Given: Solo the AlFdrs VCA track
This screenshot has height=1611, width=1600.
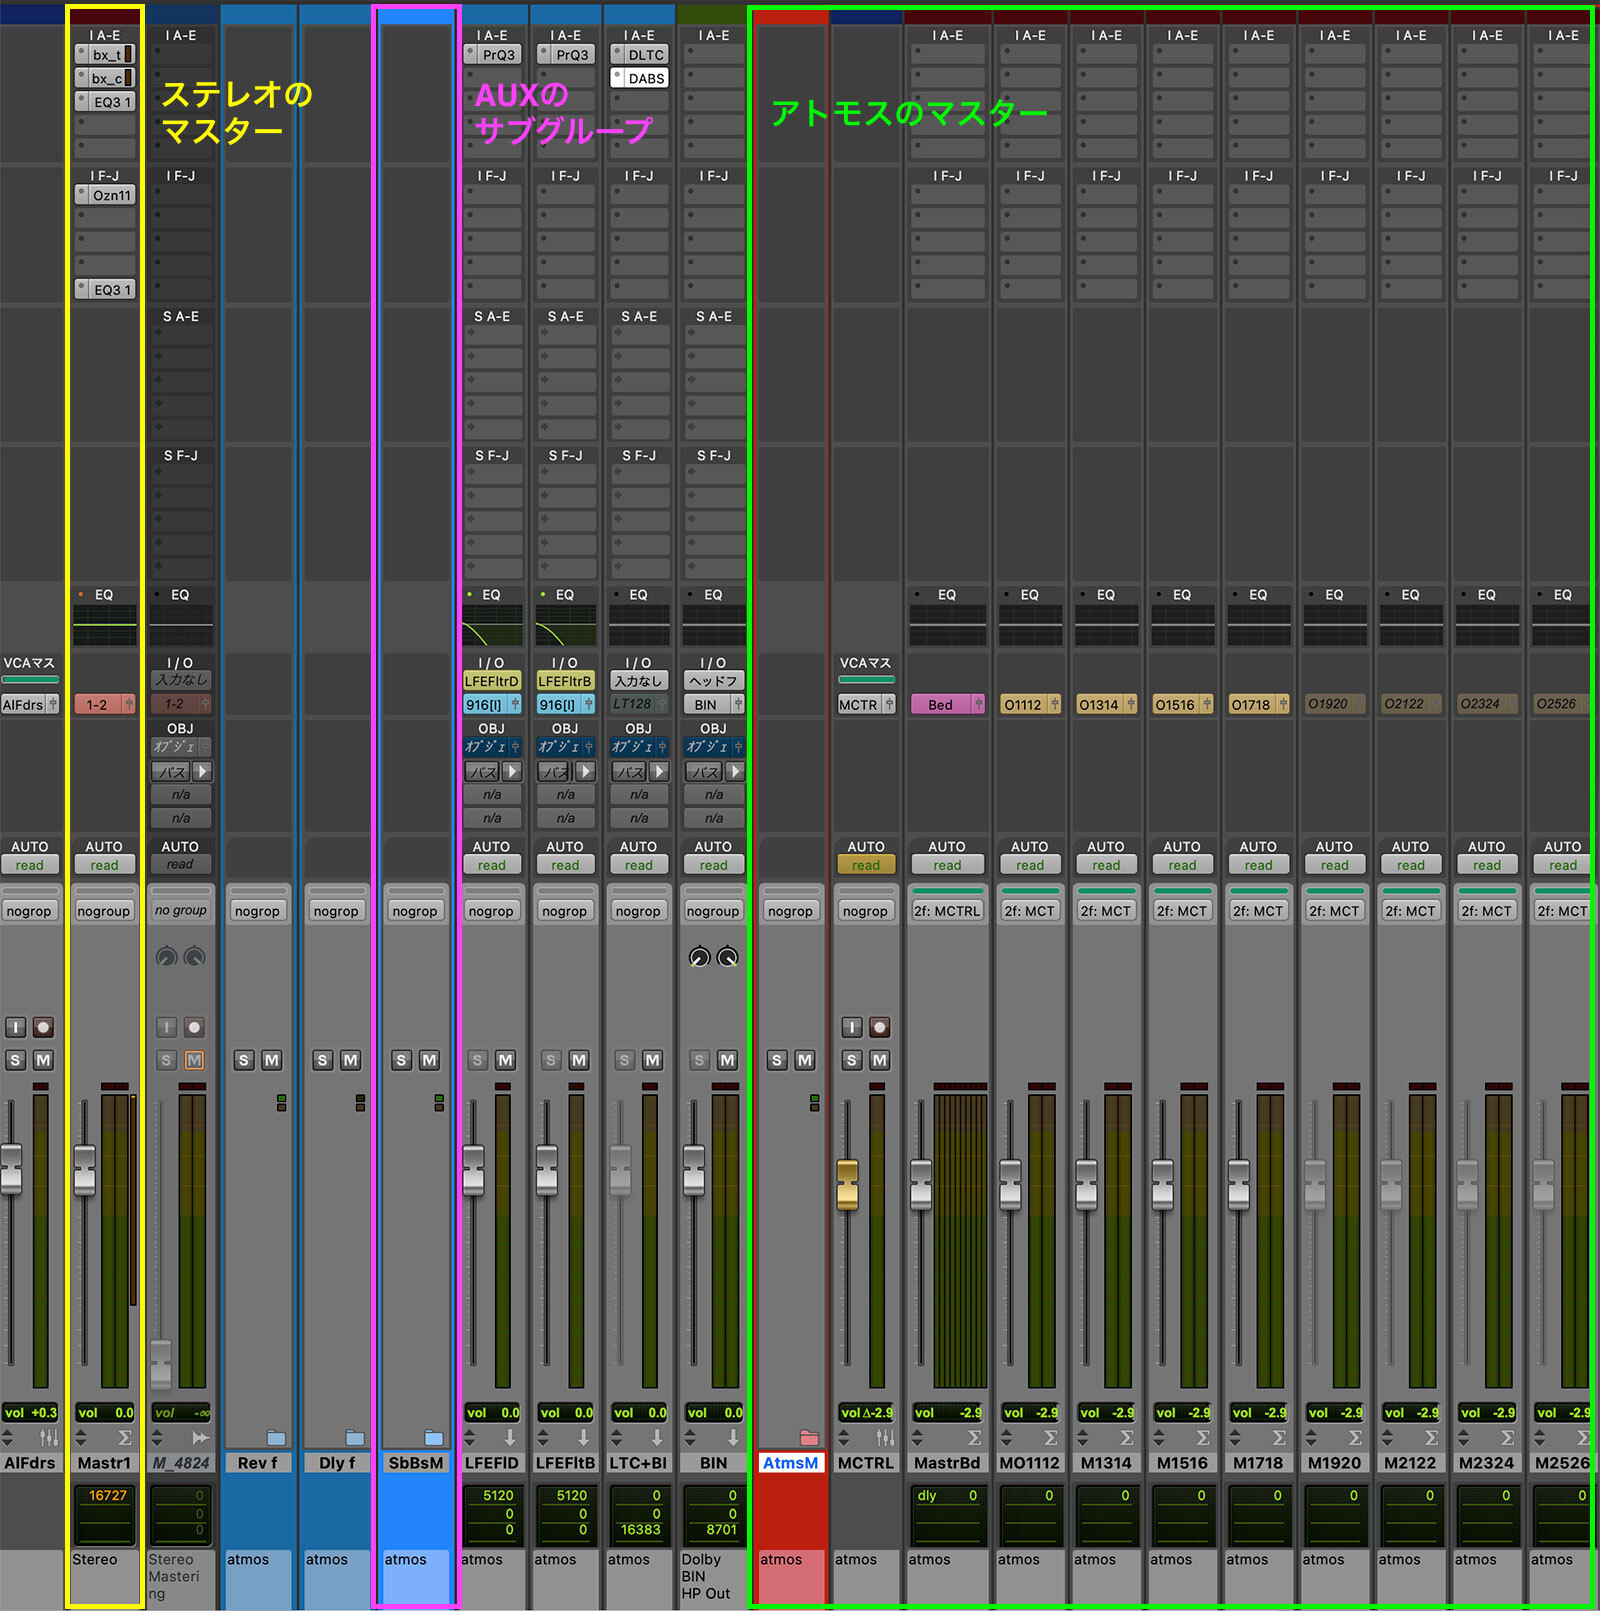Looking at the screenshot, I should (x=15, y=1060).
